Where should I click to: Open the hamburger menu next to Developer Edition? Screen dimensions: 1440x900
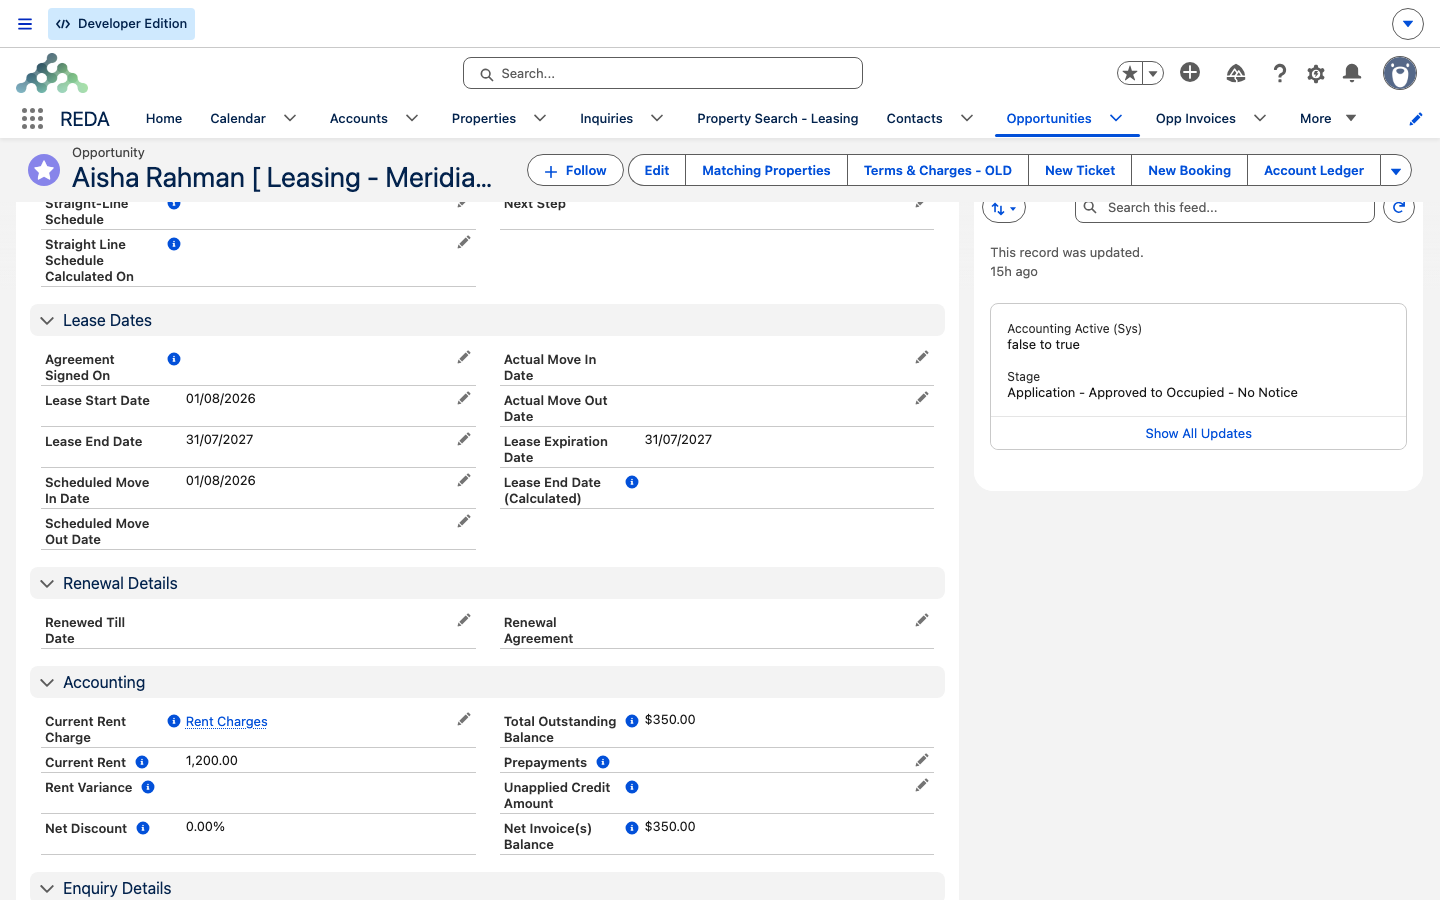click(x=25, y=24)
